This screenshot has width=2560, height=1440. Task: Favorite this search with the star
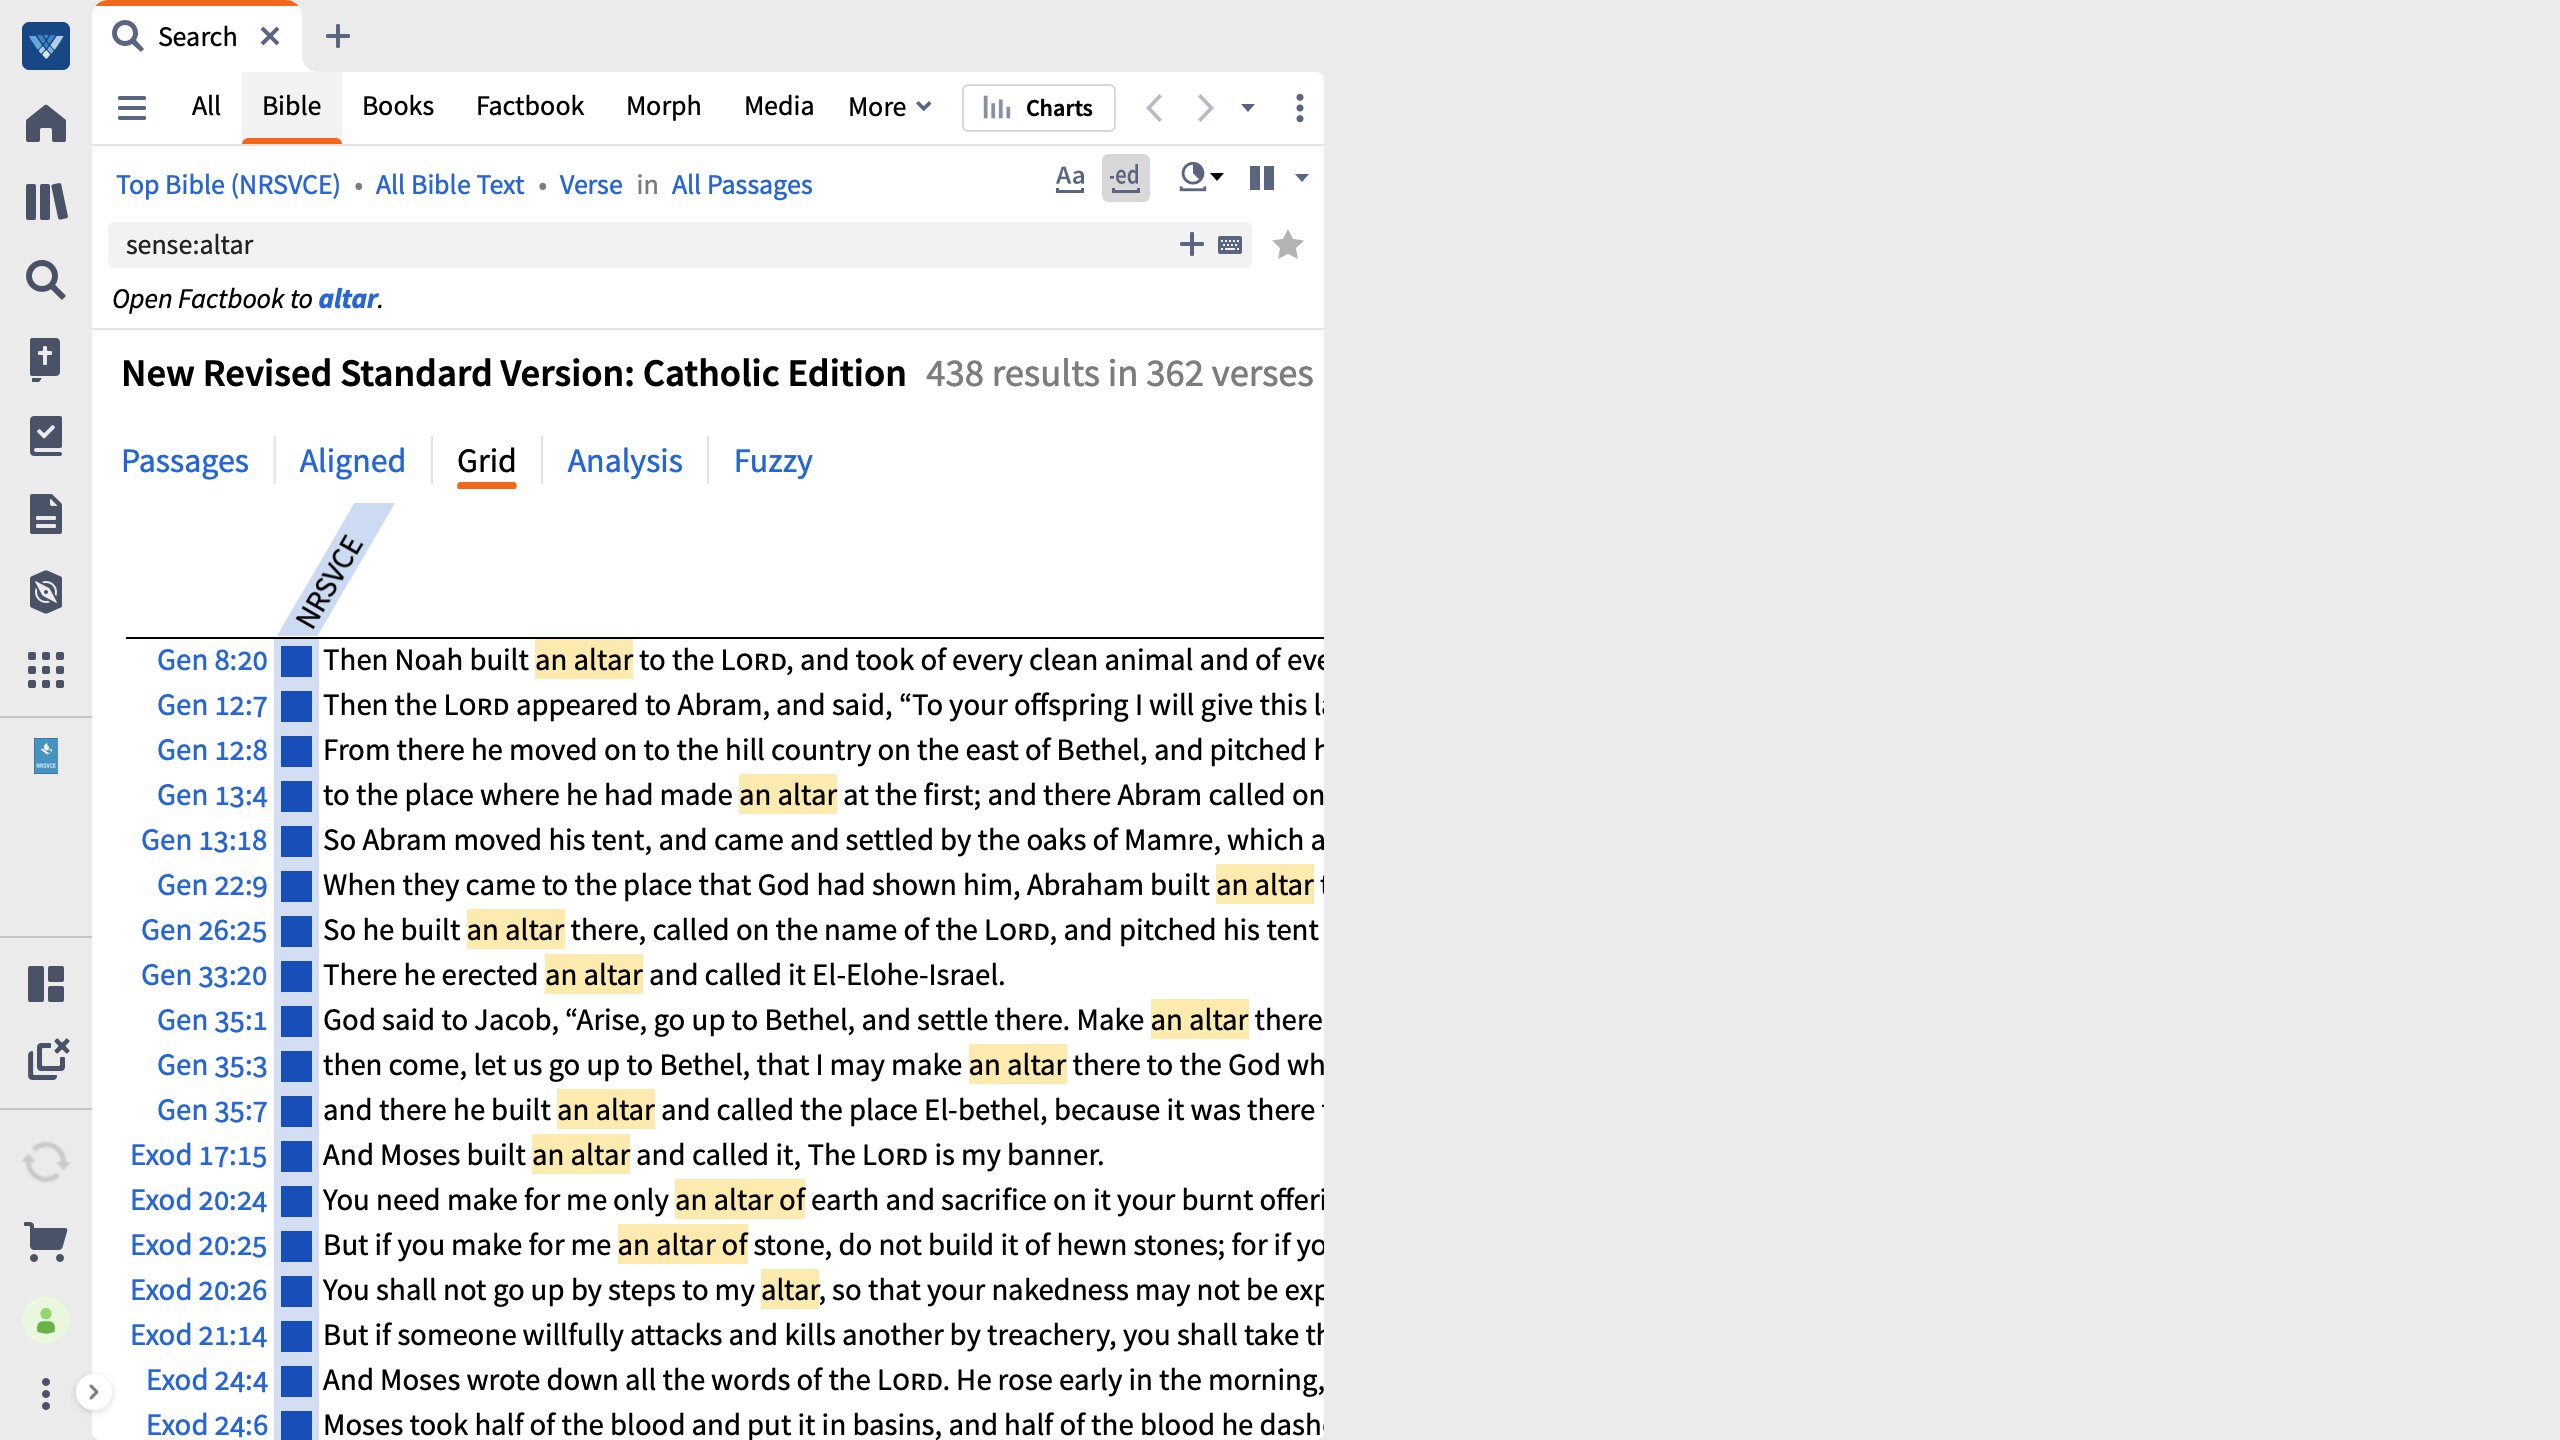pyautogui.click(x=1288, y=245)
